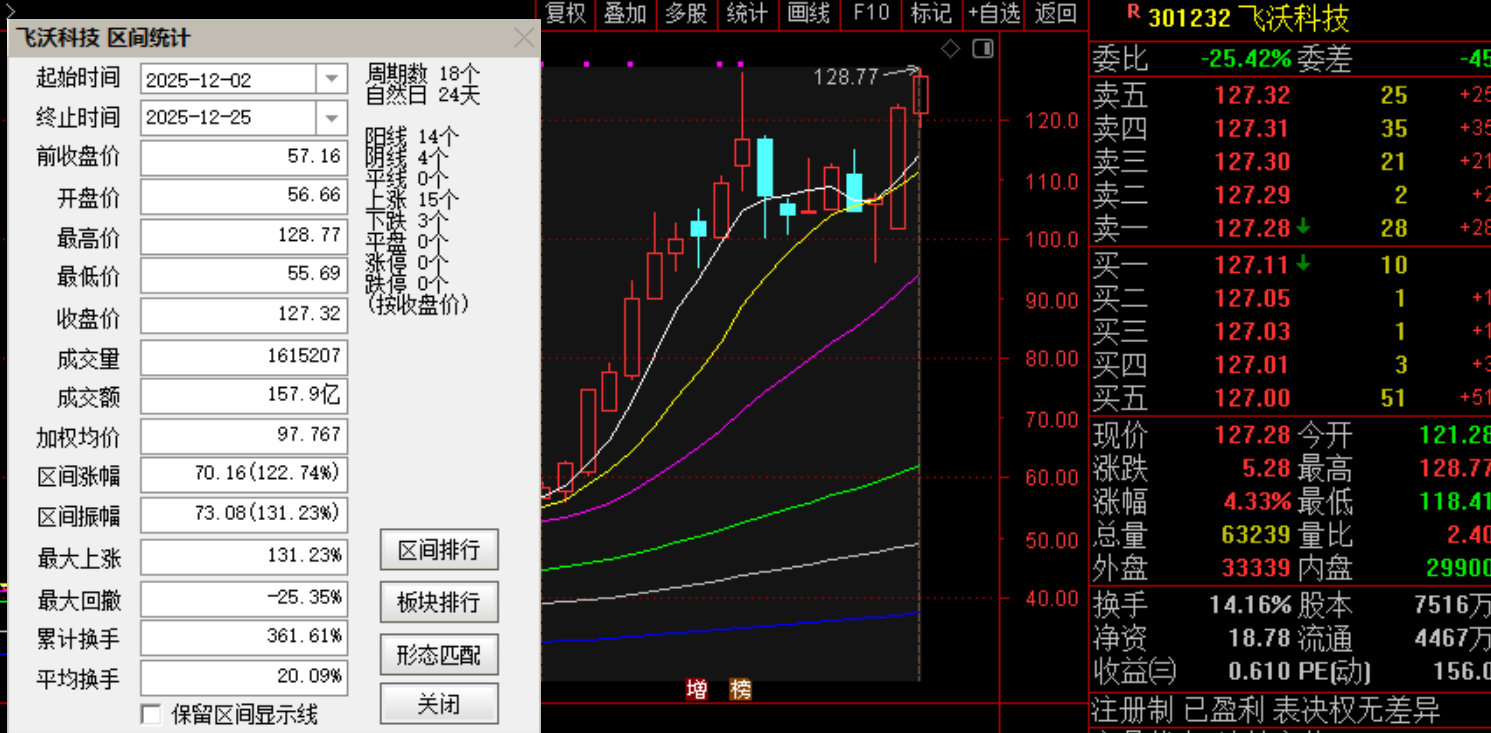Click the 净资 value 18.78
This screenshot has height=733, width=1491.
(1260, 638)
